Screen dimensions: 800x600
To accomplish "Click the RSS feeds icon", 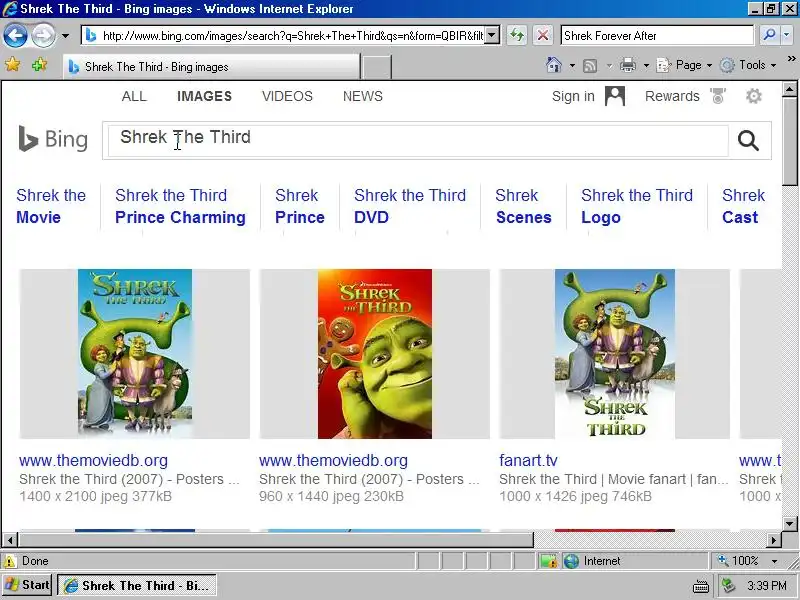I will coord(590,65).
